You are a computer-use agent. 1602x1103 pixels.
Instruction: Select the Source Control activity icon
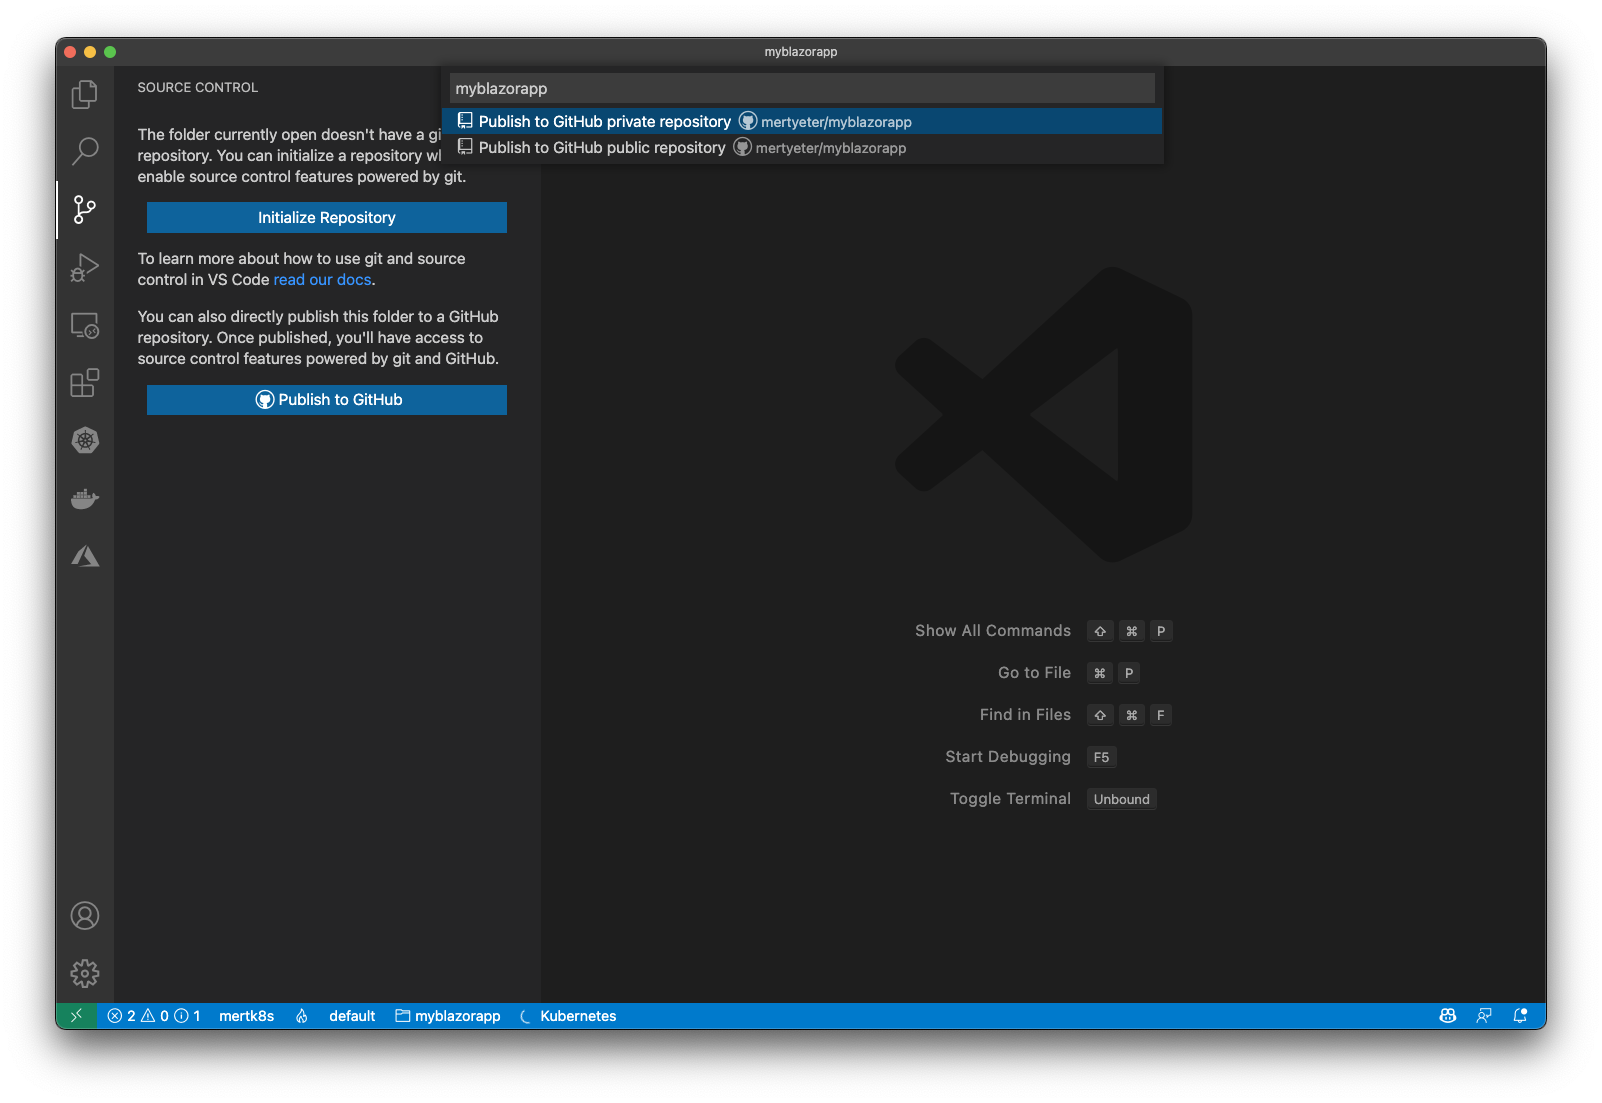click(85, 210)
